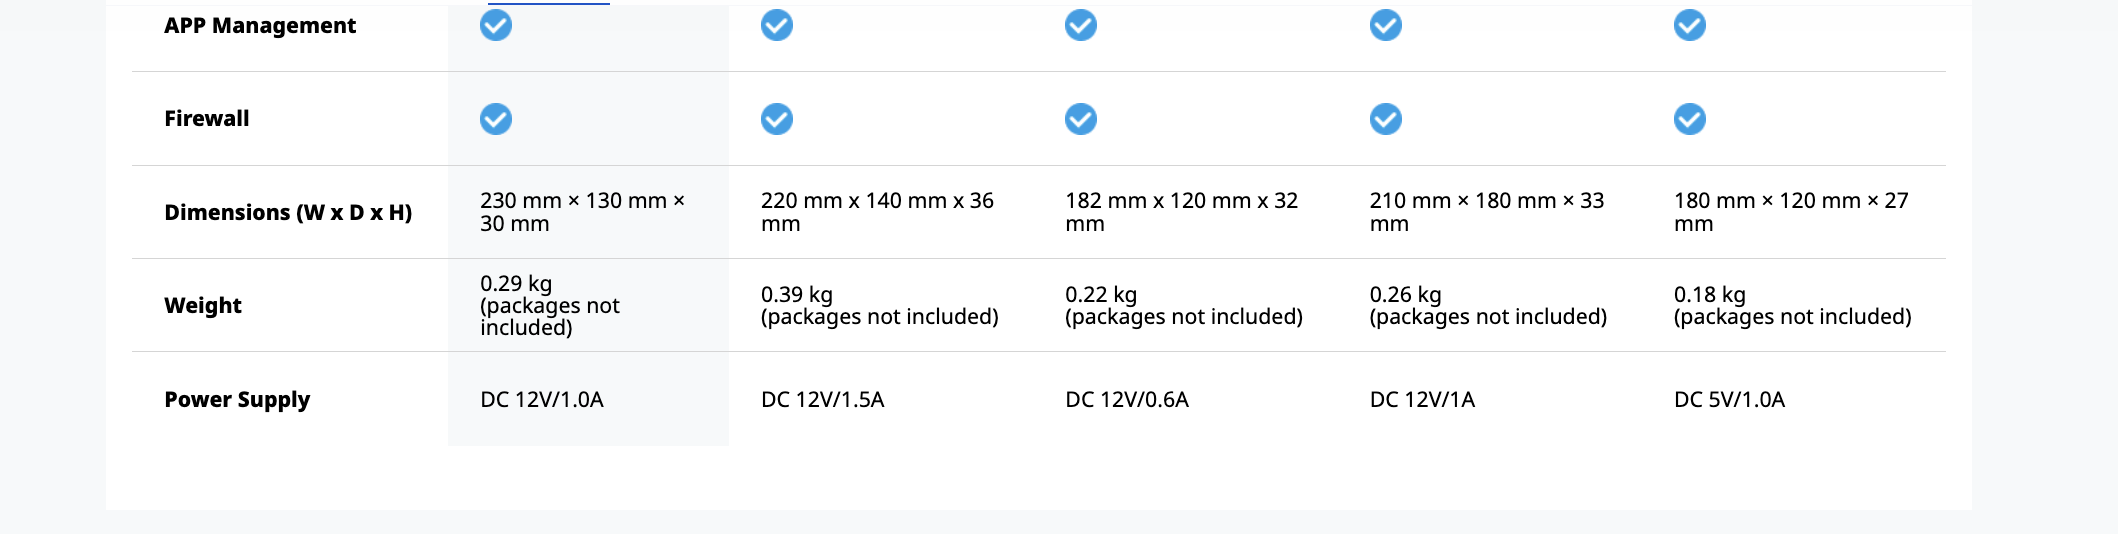Click the APP Management checkmark in the last product column

[x=1690, y=25]
